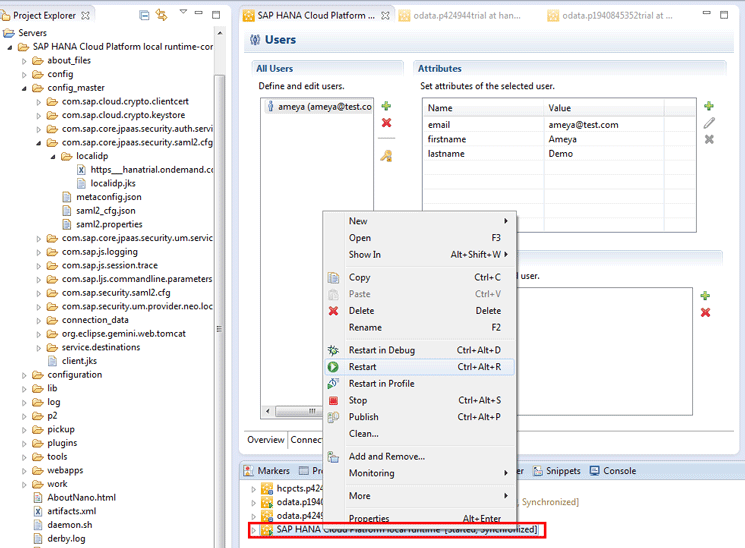745x548 pixels.
Task: Open the More submenu
Action: coord(420,496)
